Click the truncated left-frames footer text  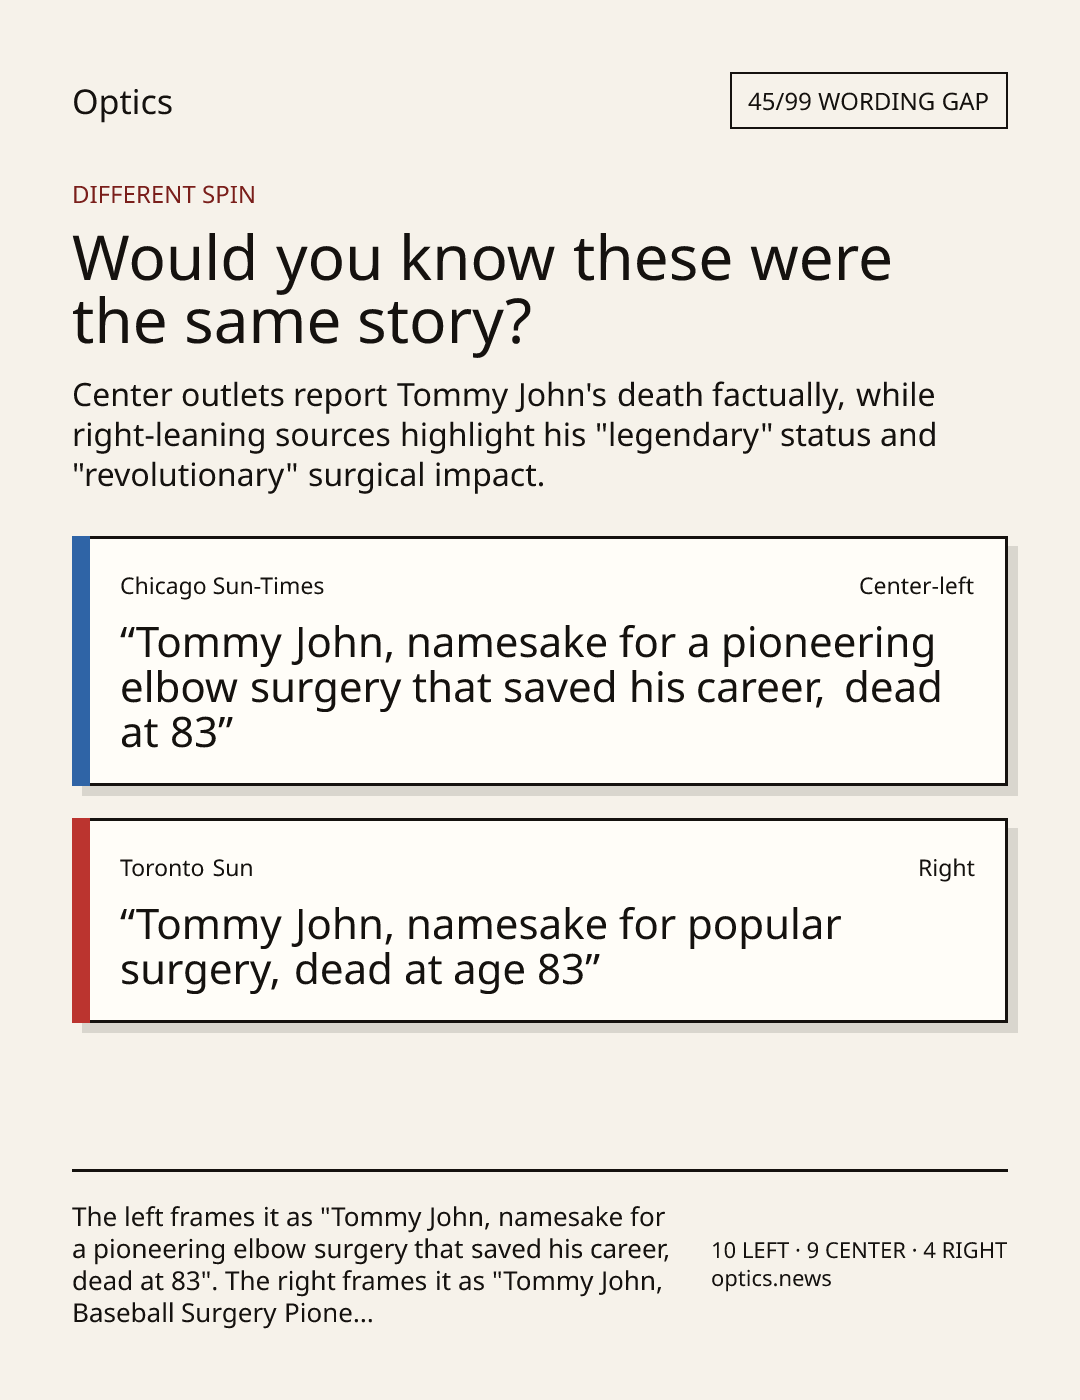click(371, 1264)
